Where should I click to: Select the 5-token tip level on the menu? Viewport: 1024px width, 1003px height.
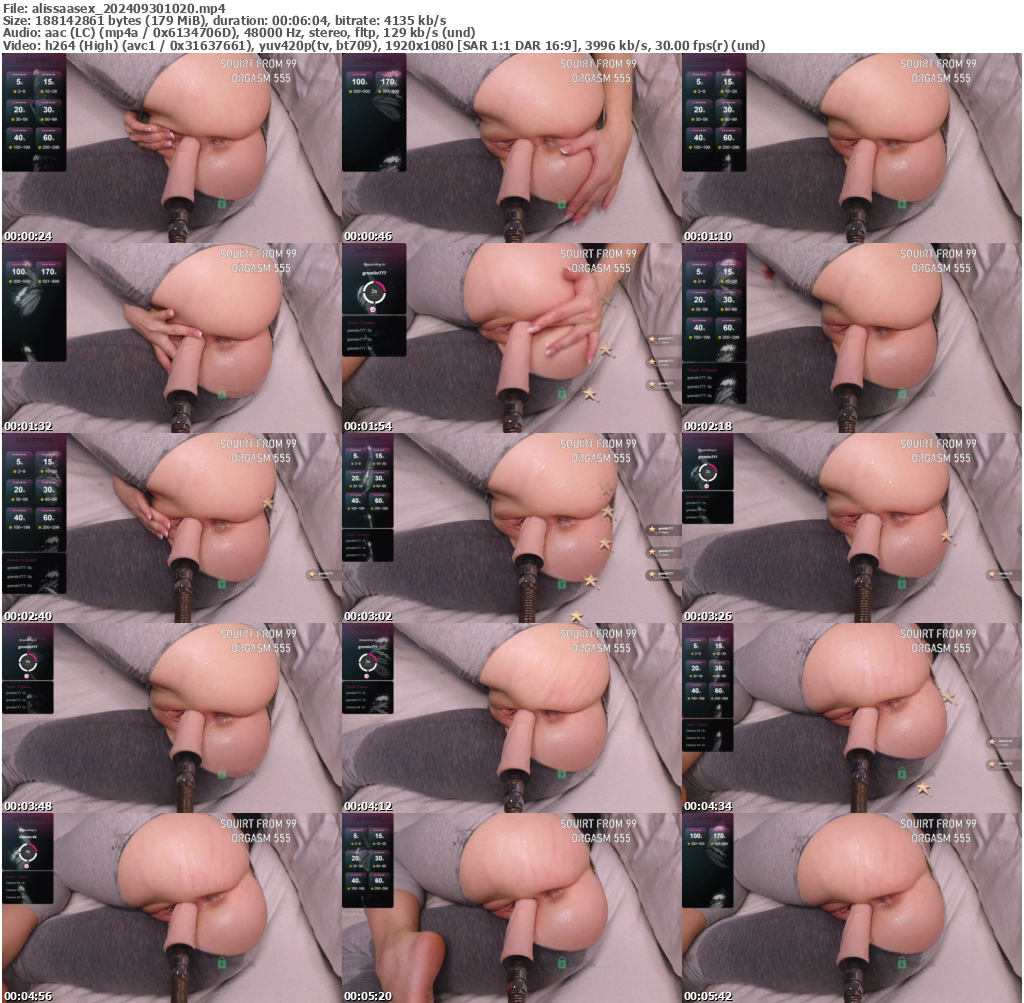click(x=18, y=81)
